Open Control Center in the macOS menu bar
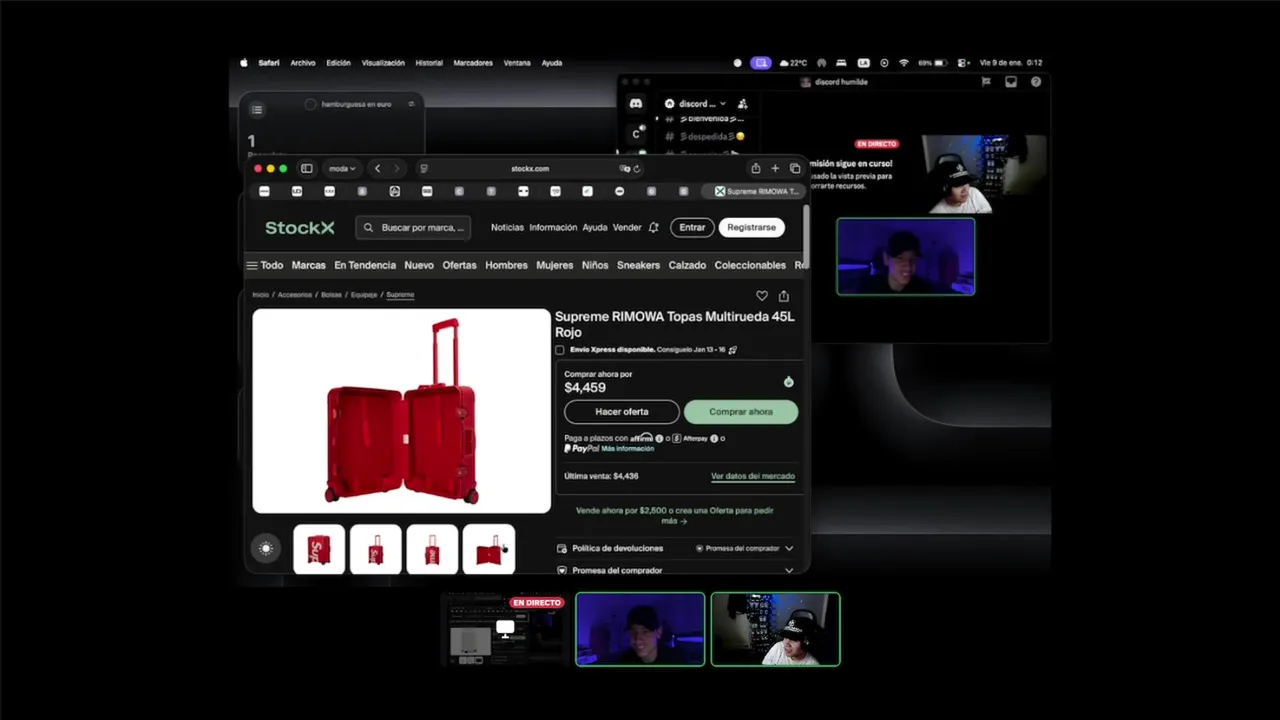The height and width of the screenshot is (720, 1280). (962, 63)
